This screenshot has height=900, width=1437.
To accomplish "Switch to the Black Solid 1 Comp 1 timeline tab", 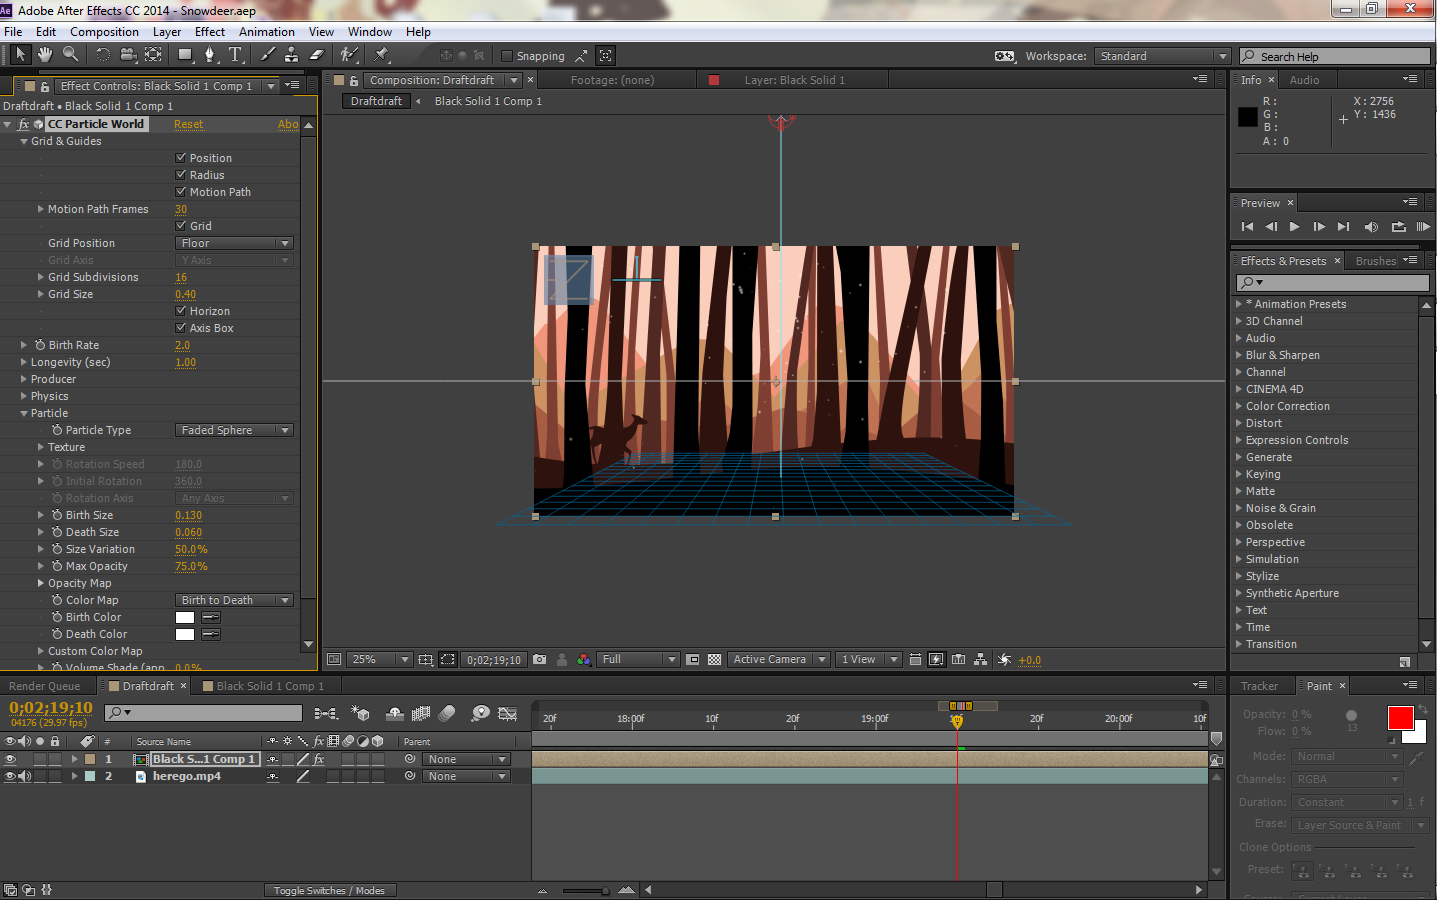I will click(269, 686).
